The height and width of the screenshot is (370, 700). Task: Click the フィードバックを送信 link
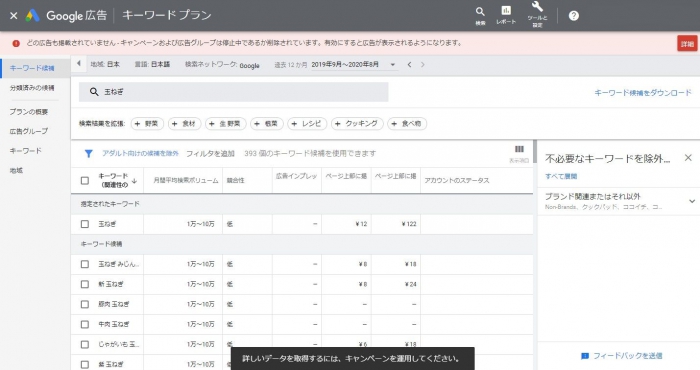[627, 356]
